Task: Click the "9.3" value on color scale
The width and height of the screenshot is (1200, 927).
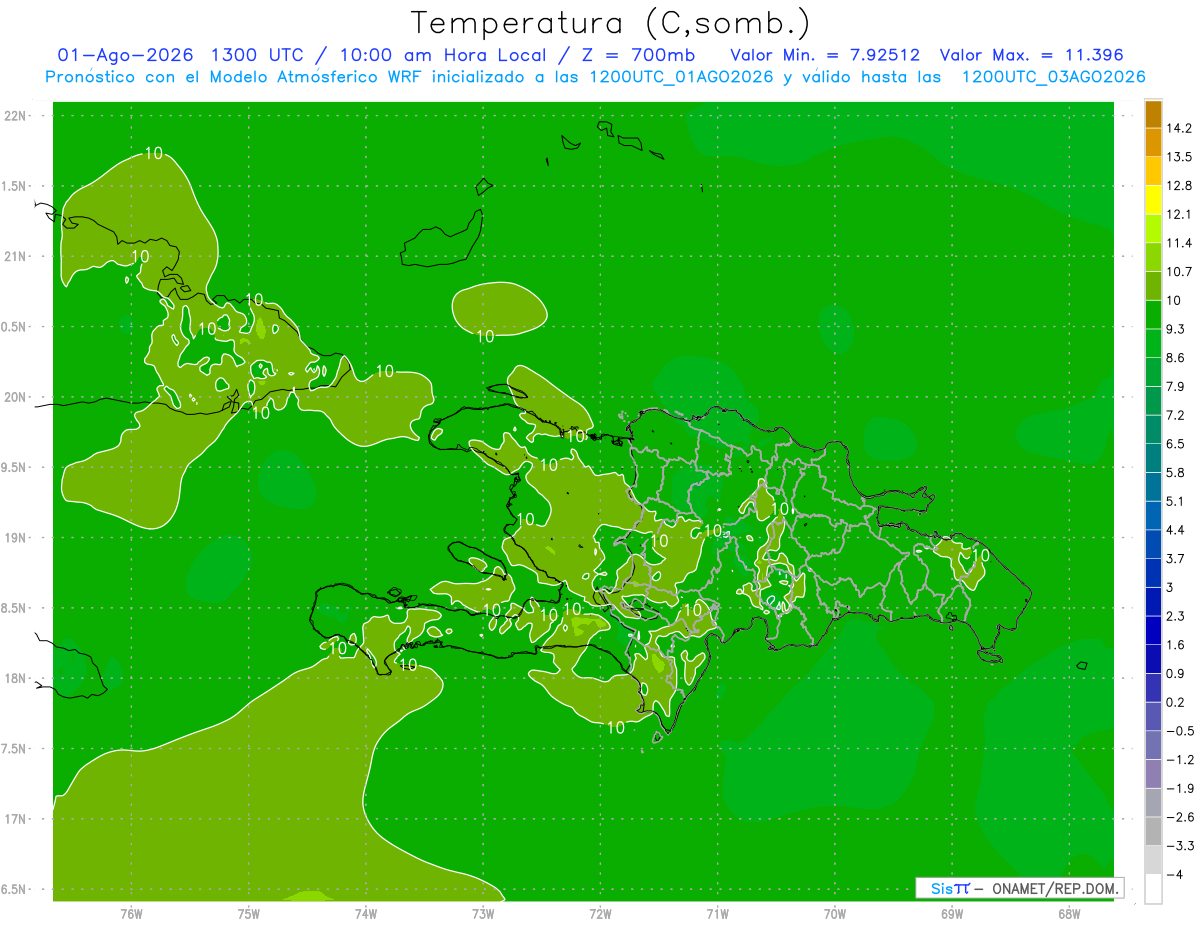Action: coord(1175,329)
